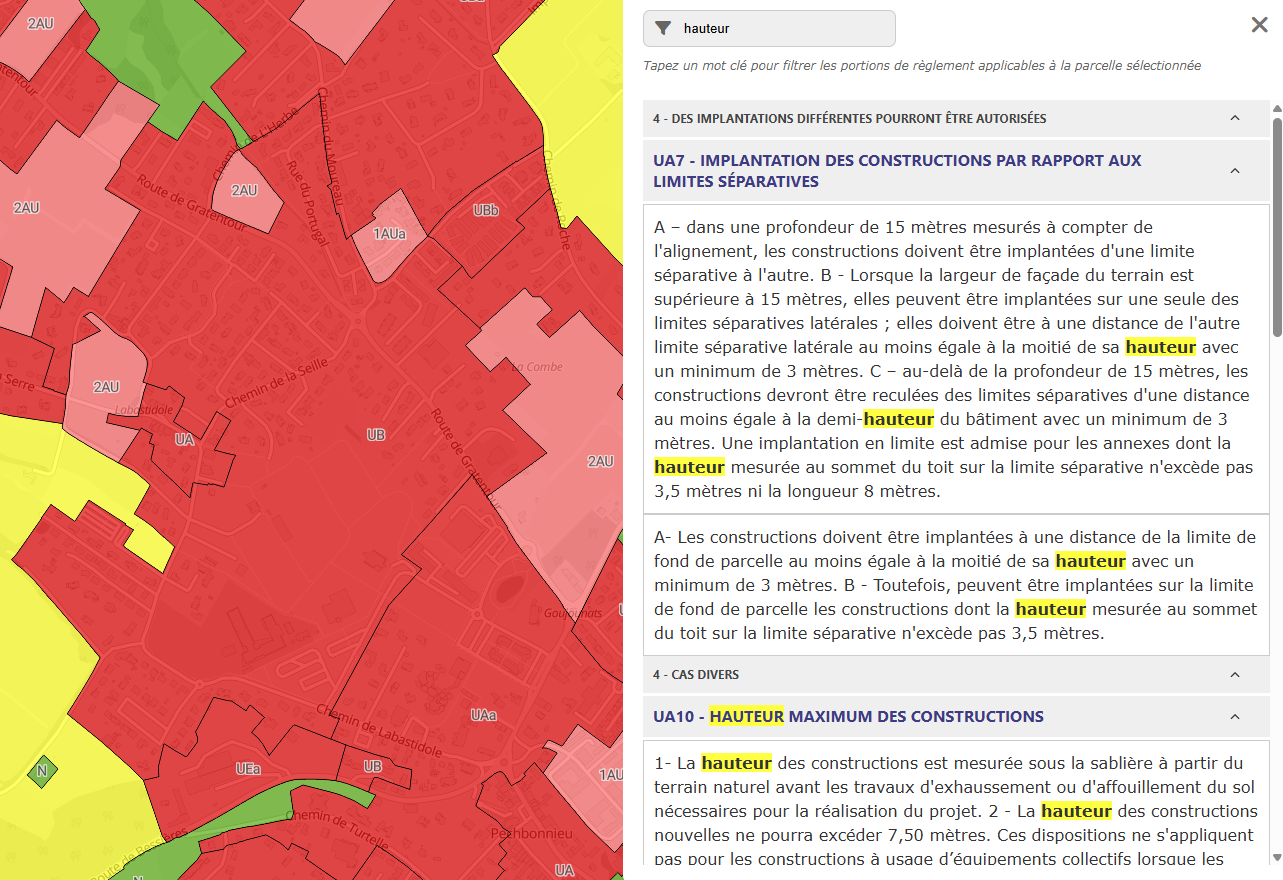Close the regulation panel
Viewport: 1283px width, 880px height.
tap(1259, 25)
